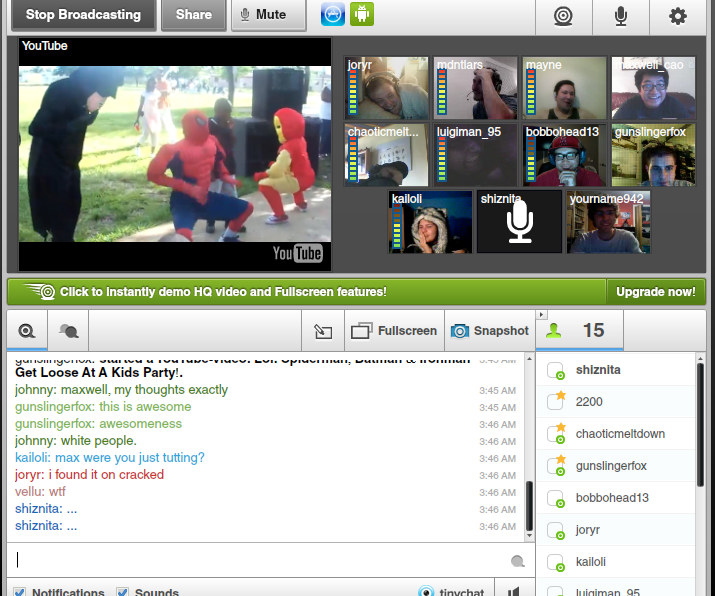Select luigiman_95 webcam thumbnail
Screen dimensions: 715x596
tap(476, 155)
